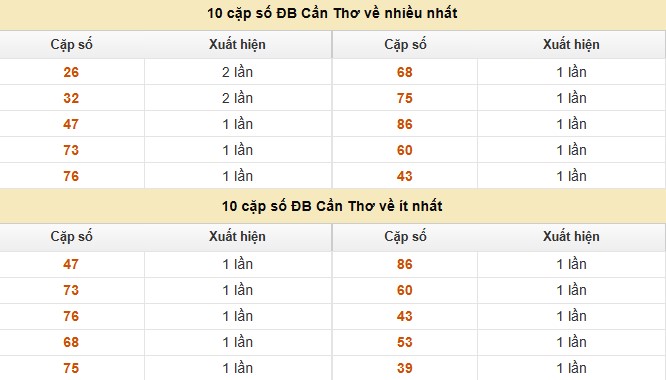This screenshot has width=666, height=380.
Task: Click number 86 in the top table
Action: pyautogui.click(x=404, y=124)
